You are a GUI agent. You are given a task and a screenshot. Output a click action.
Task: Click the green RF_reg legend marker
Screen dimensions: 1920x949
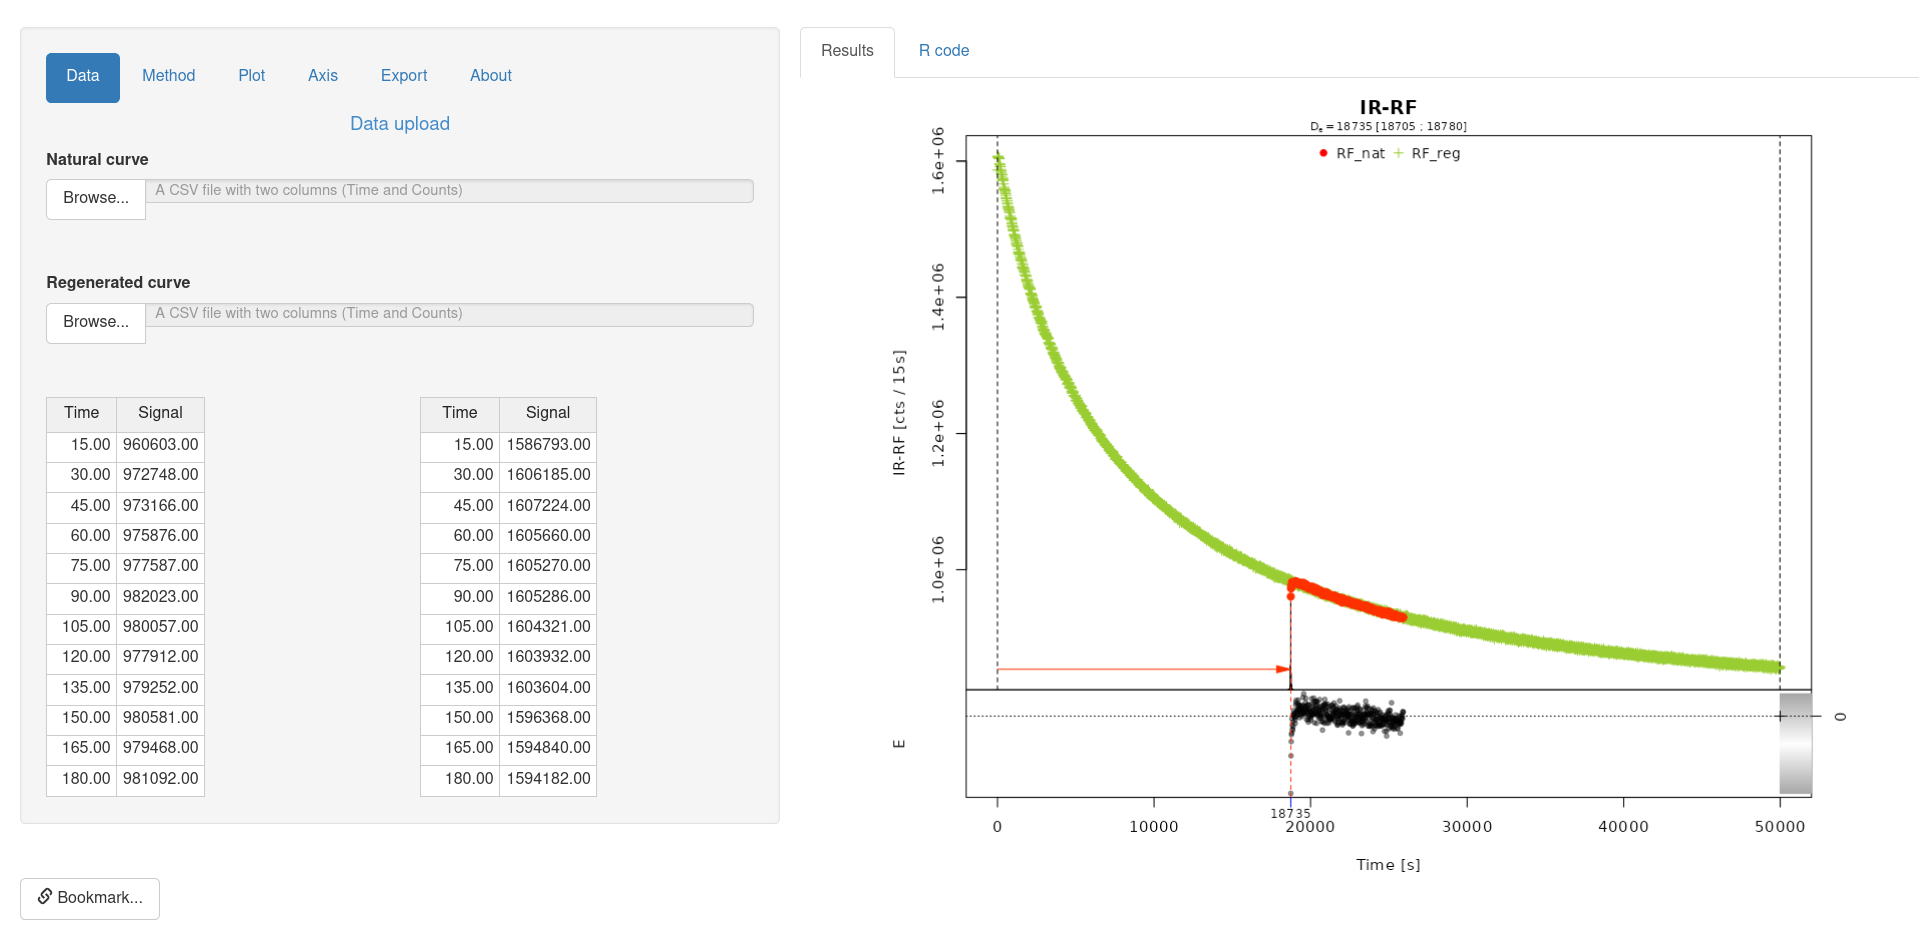[1398, 153]
